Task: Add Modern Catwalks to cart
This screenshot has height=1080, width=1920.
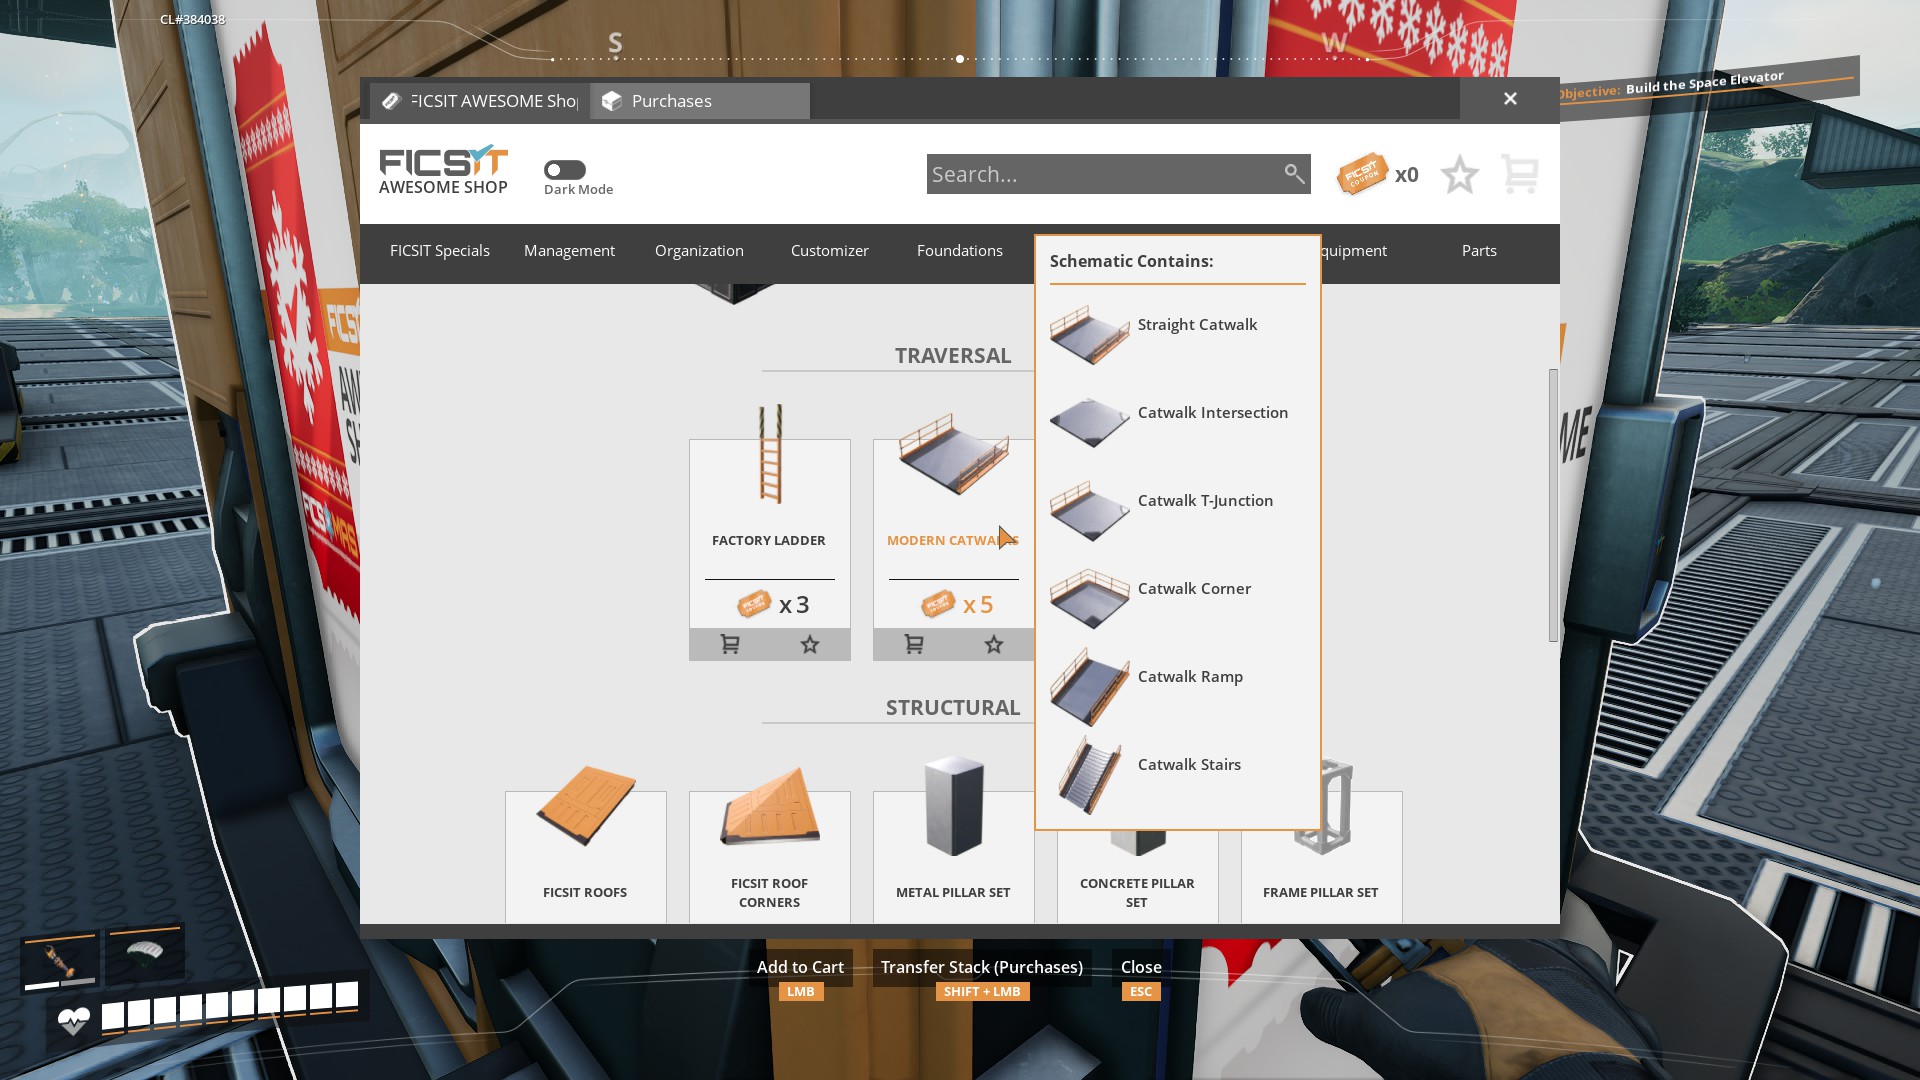Action: point(914,645)
